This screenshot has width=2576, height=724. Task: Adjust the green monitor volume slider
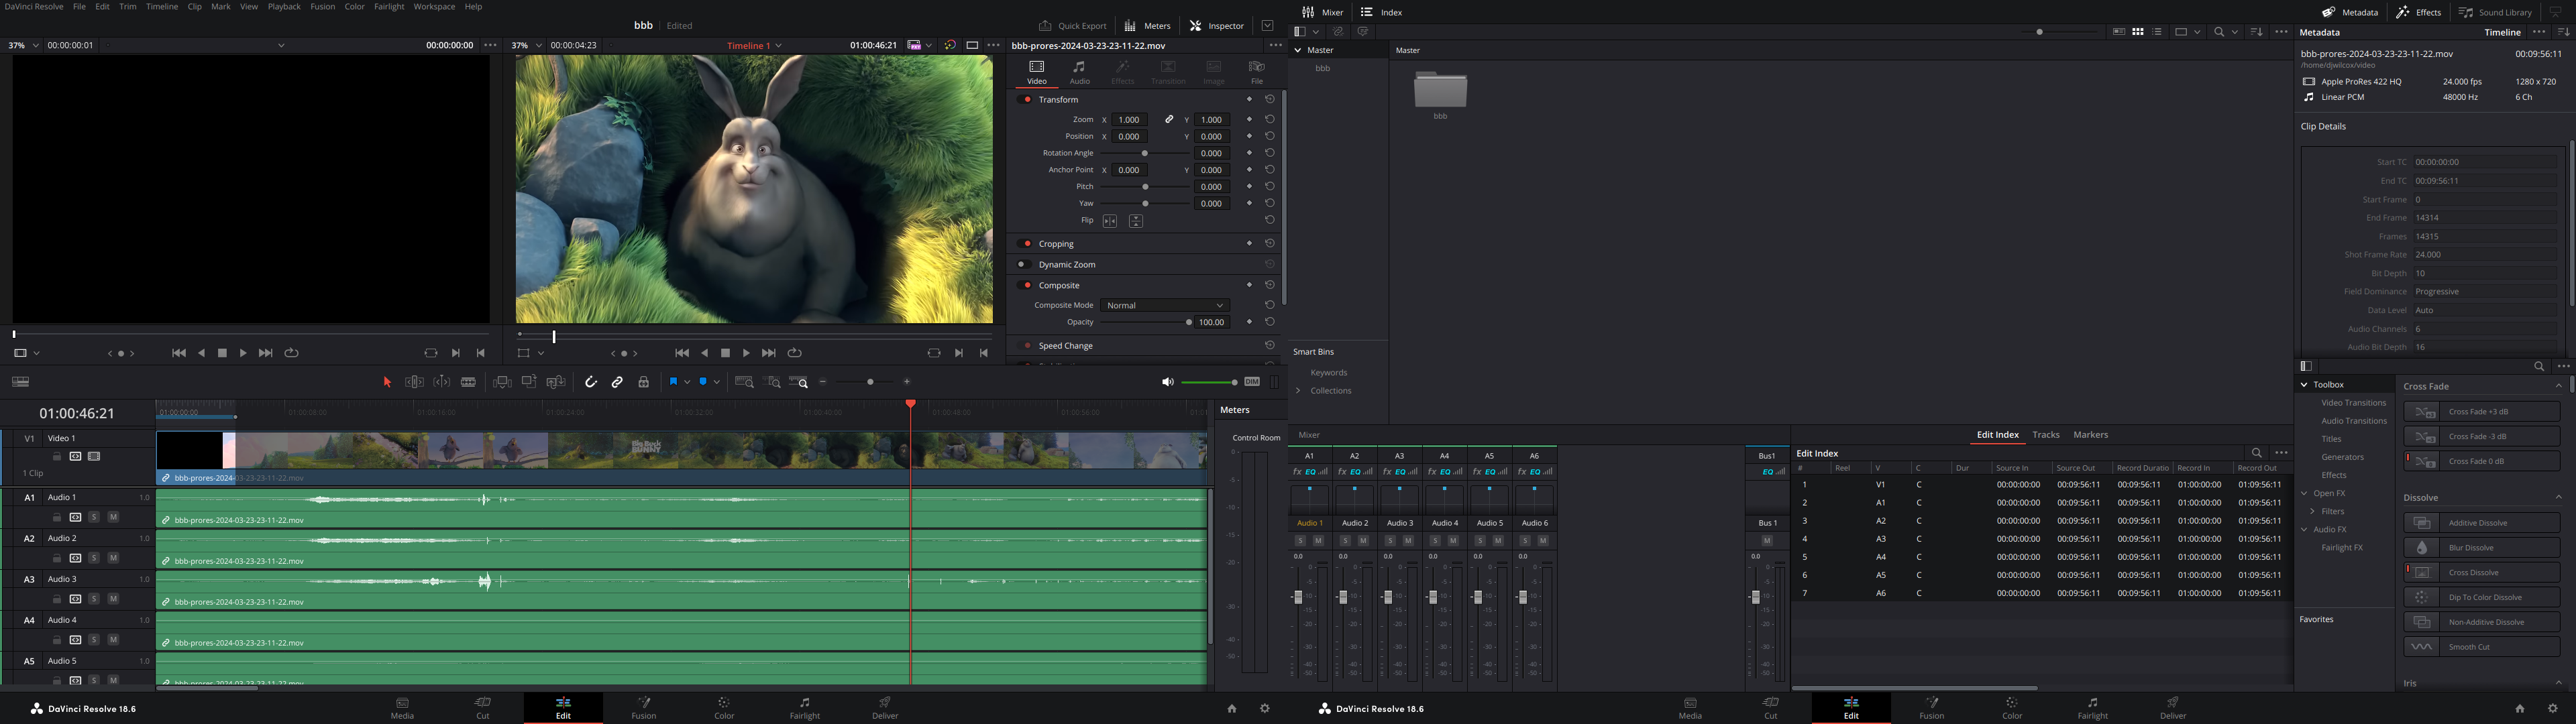pyautogui.click(x=1209, y=382)
